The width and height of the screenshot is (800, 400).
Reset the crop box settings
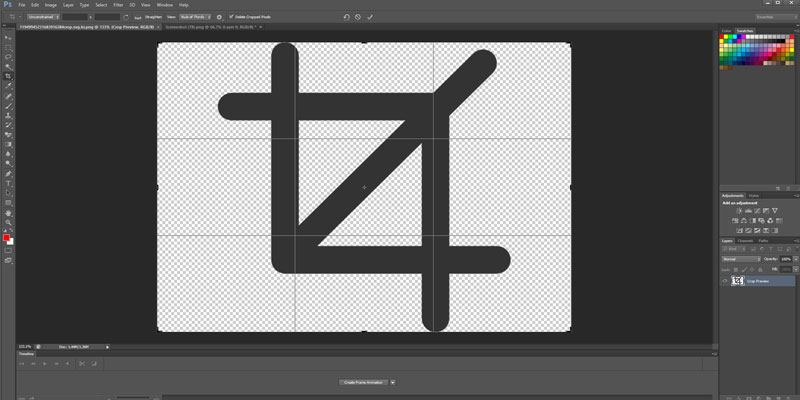coord(346,17)
